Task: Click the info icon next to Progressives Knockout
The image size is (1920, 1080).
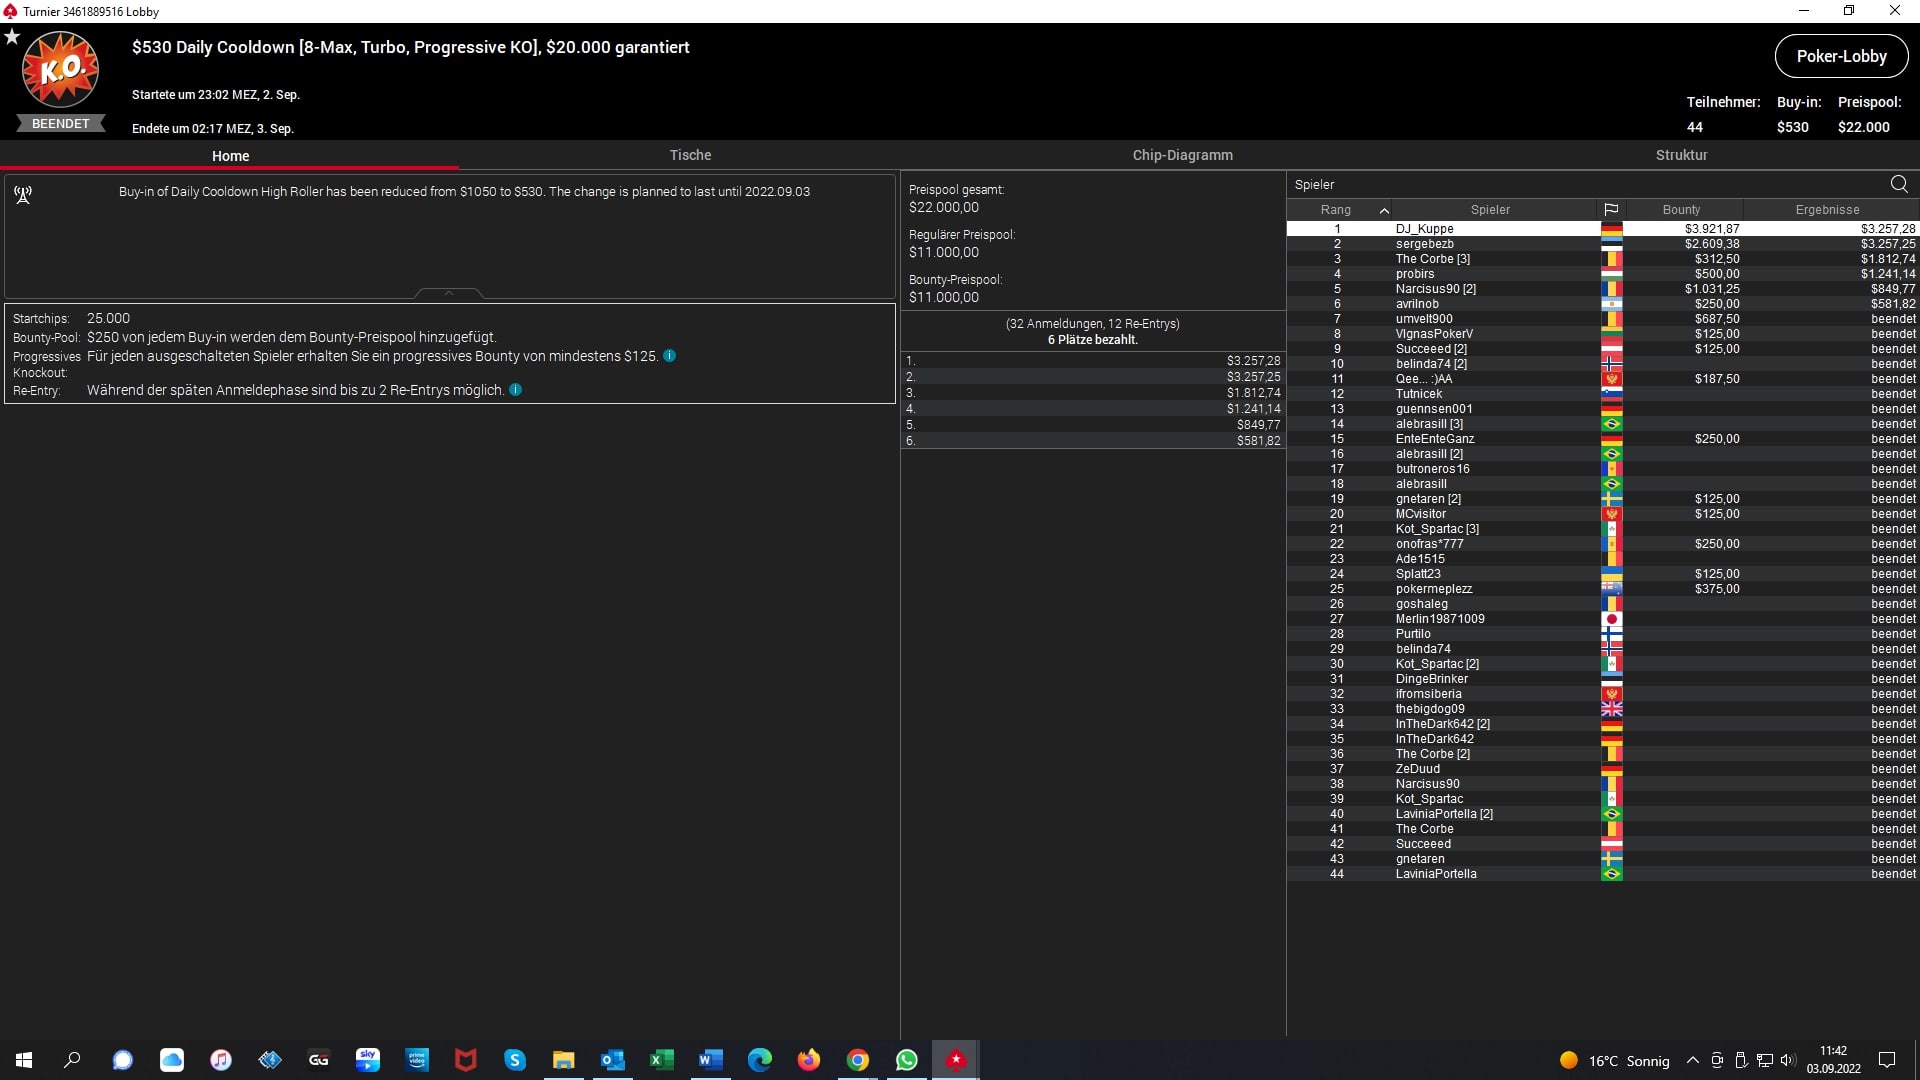Action: coord(670,356)
